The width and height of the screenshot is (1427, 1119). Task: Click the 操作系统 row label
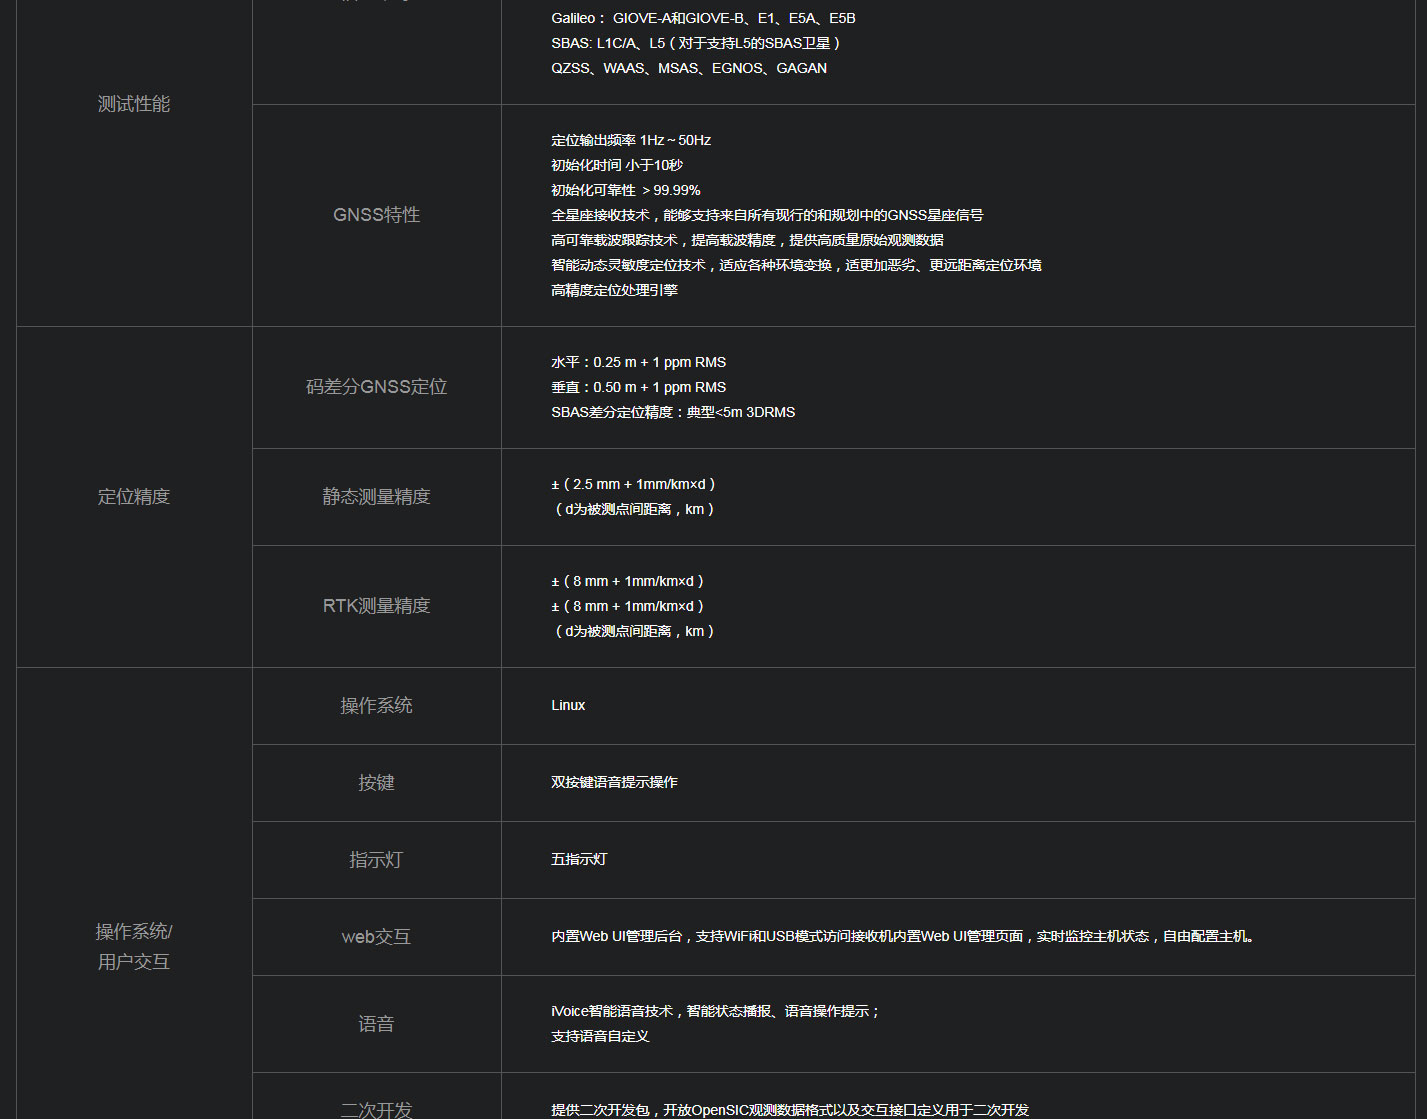pyautogui.click(x=376, y=706)
